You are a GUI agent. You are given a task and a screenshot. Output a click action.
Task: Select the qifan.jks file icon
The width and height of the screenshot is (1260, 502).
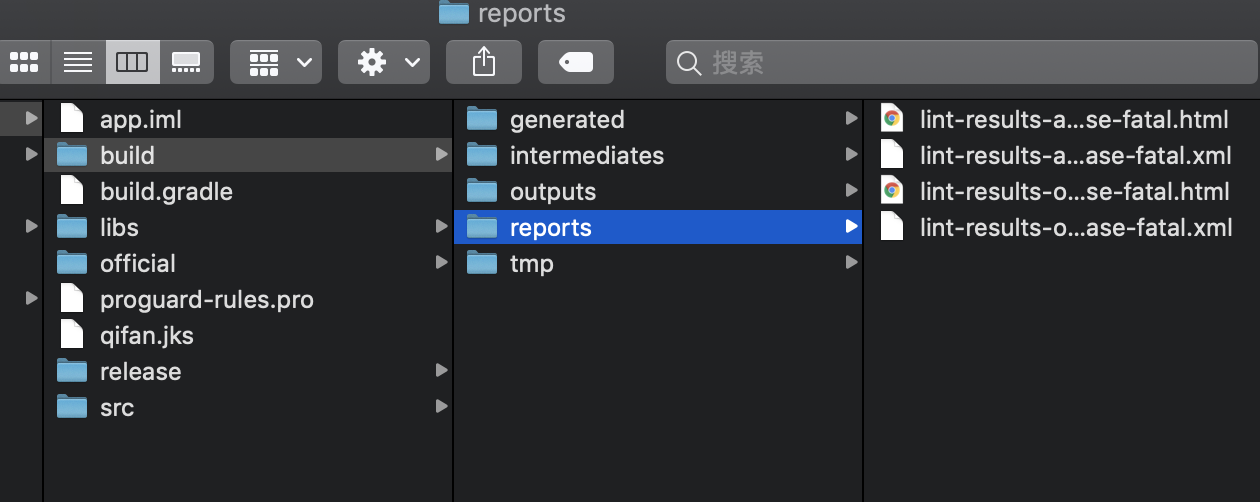[x=72, y=335]
